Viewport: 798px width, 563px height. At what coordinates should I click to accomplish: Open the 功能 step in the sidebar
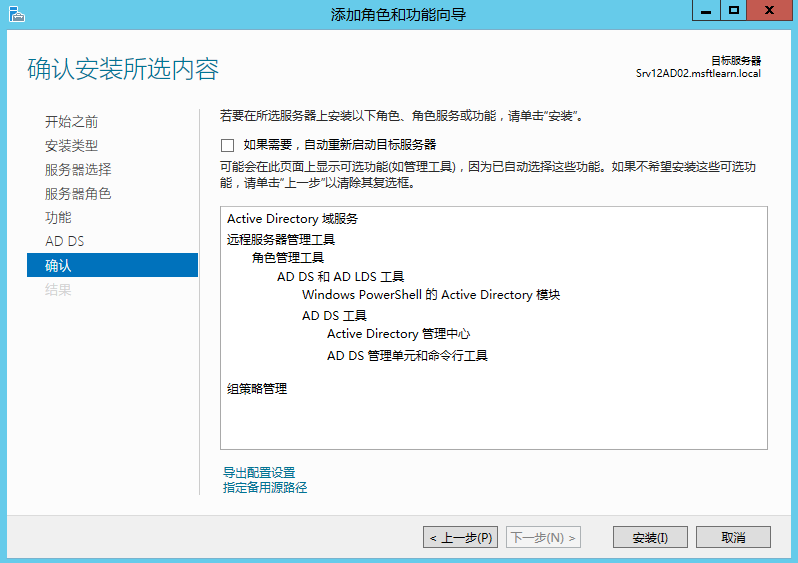(58, 217)
